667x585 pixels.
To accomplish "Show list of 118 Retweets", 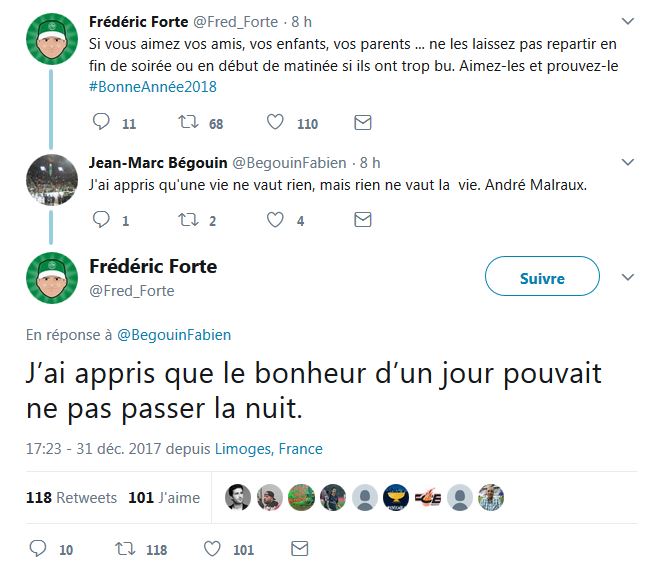I will click(71, 498).
